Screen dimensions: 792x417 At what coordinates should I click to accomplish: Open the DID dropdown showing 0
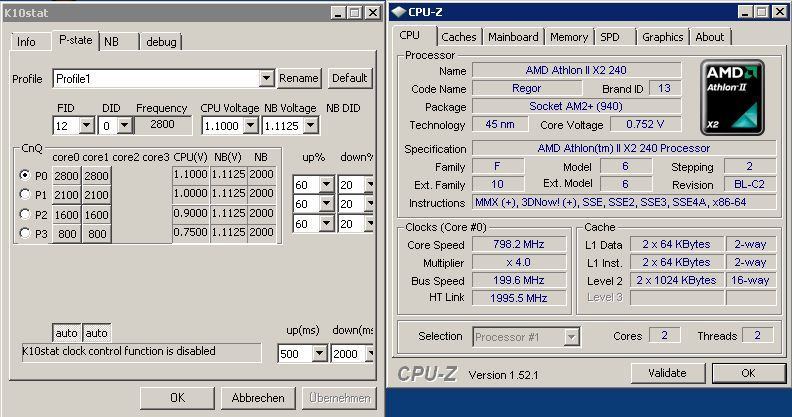(125, 126)
